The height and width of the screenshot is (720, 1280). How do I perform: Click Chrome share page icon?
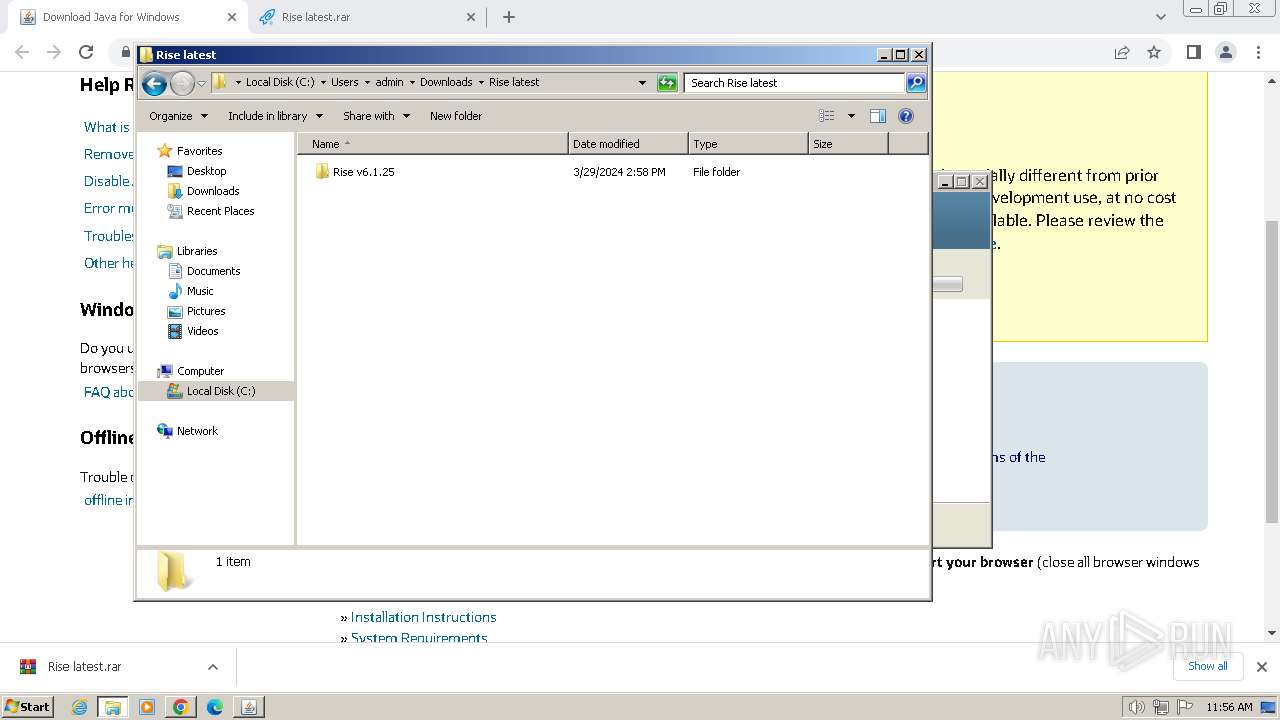pyautogui.click(x=1122, y=52)
